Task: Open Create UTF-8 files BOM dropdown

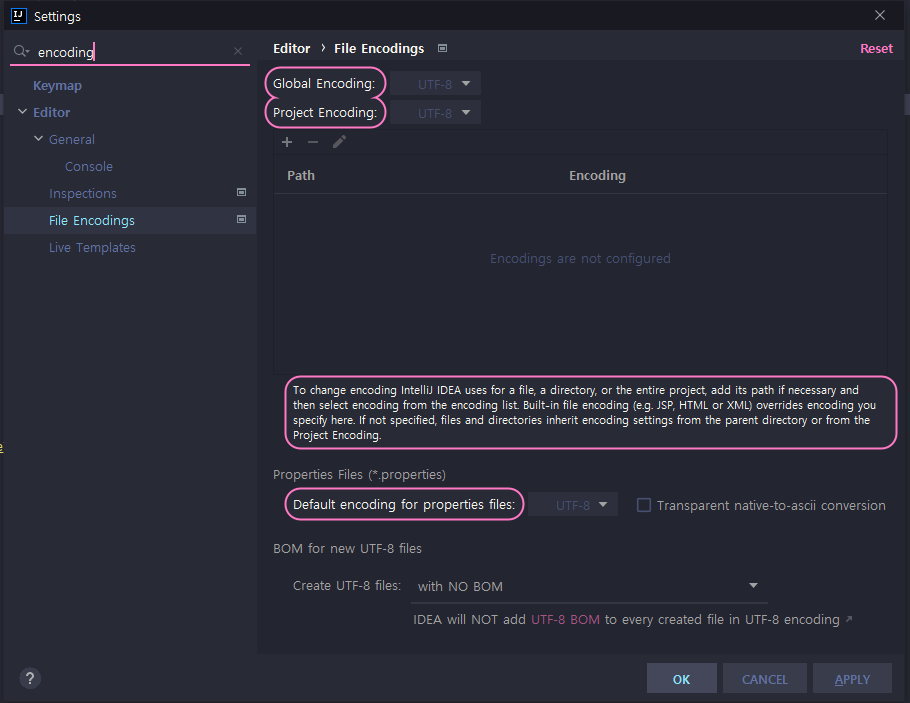Action: pyautogui.click(x=589, y=586)
